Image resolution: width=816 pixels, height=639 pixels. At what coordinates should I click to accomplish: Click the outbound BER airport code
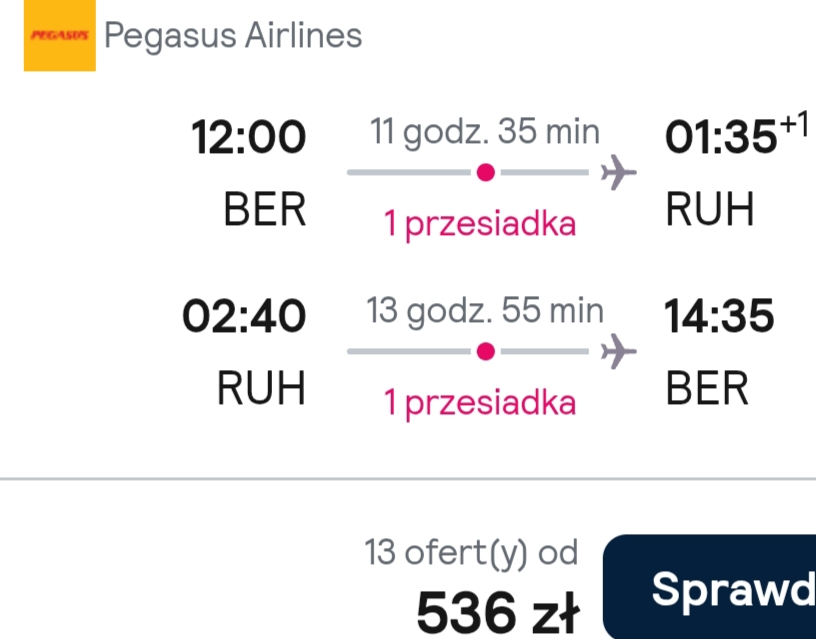[x=265, y=209]
